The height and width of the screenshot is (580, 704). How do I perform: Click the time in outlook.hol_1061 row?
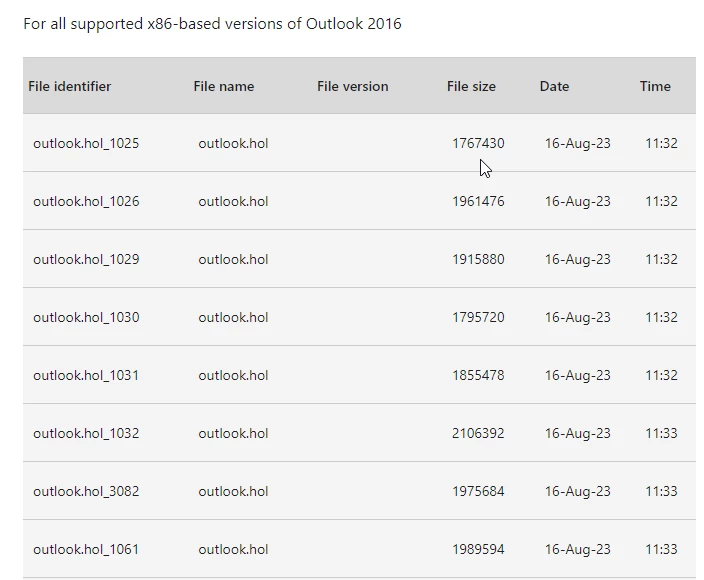(661, 549)
